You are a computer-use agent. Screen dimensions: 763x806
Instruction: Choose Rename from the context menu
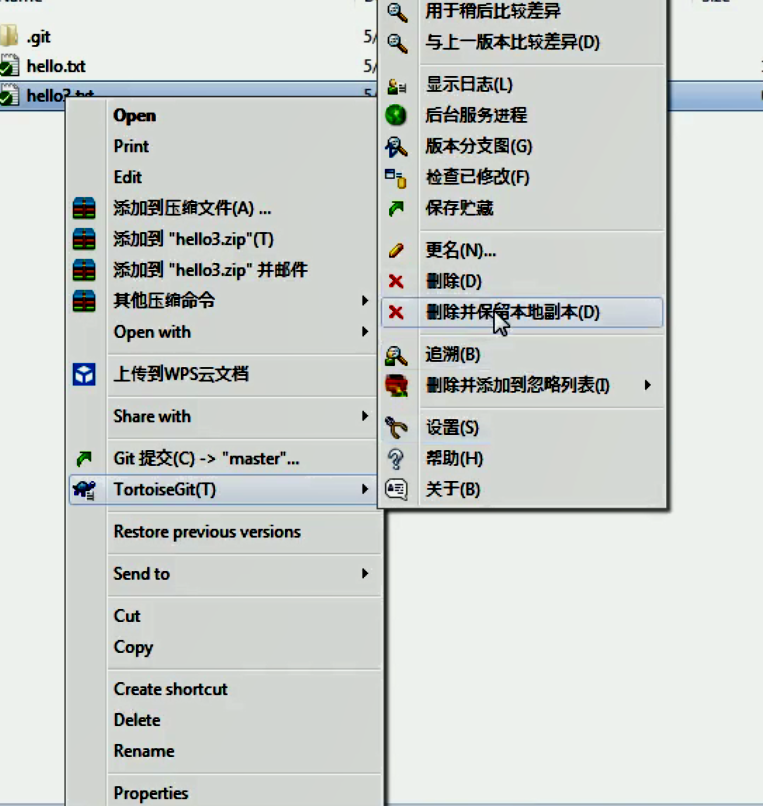[144, 751]
